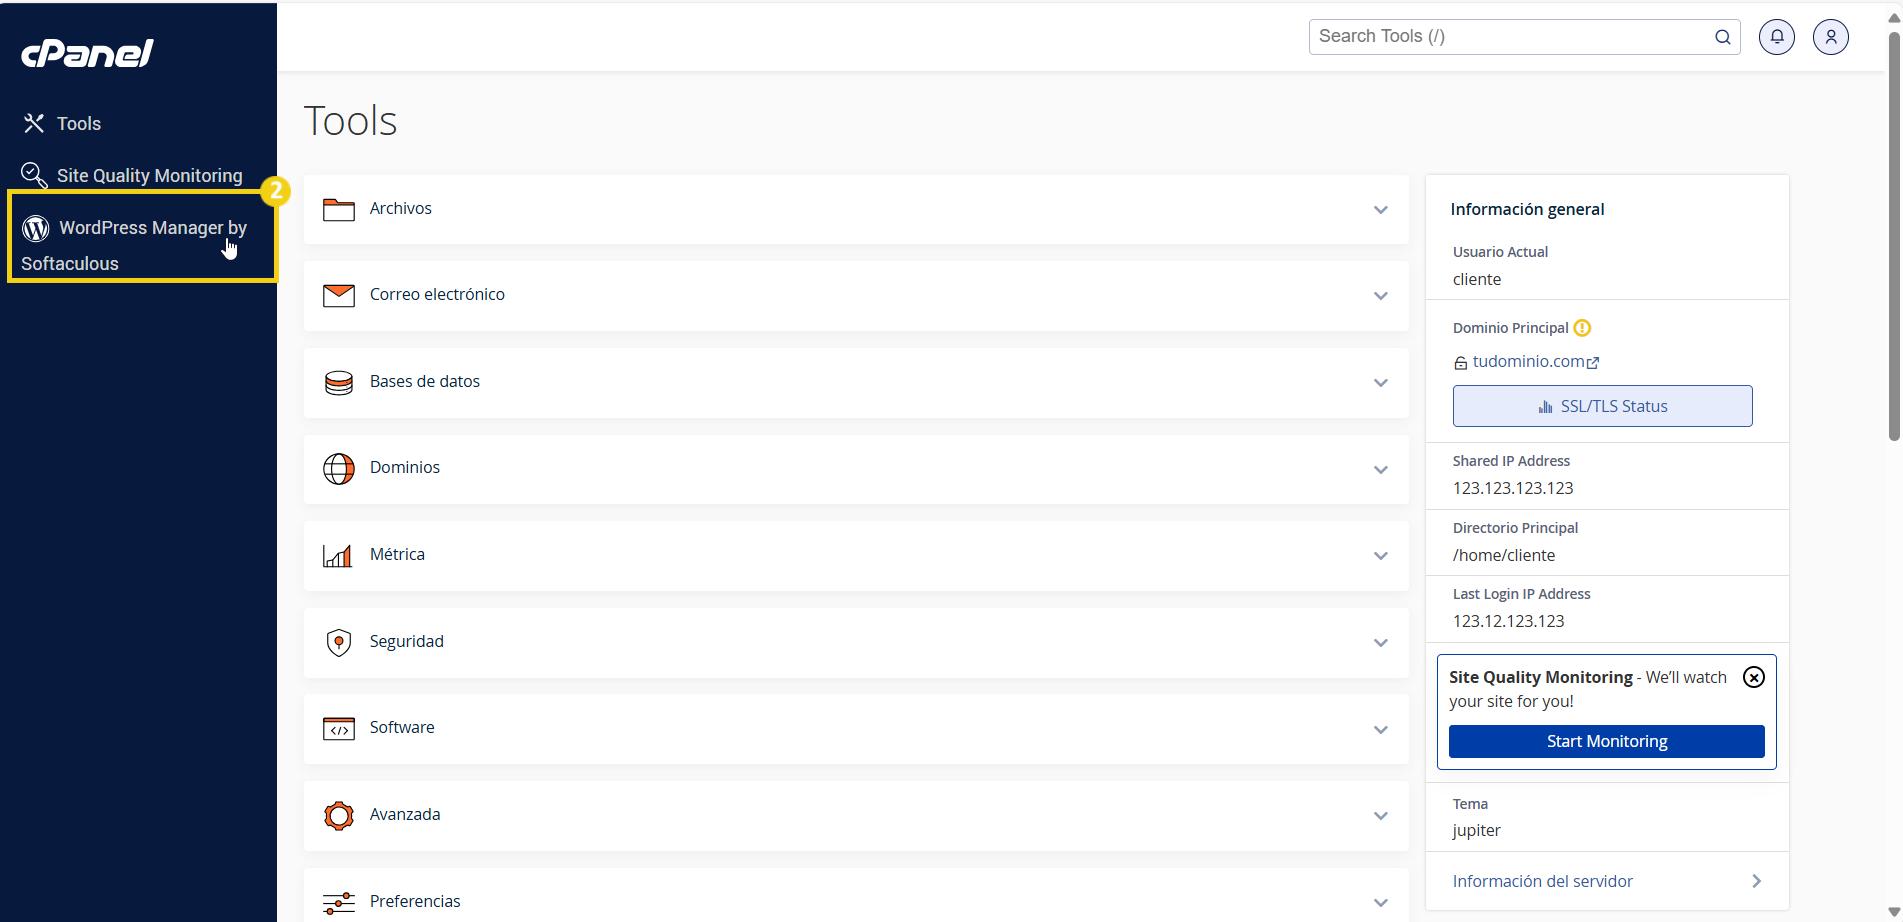
Task: Click the search magnifier icon
Action: click(x=1722, y=37)
